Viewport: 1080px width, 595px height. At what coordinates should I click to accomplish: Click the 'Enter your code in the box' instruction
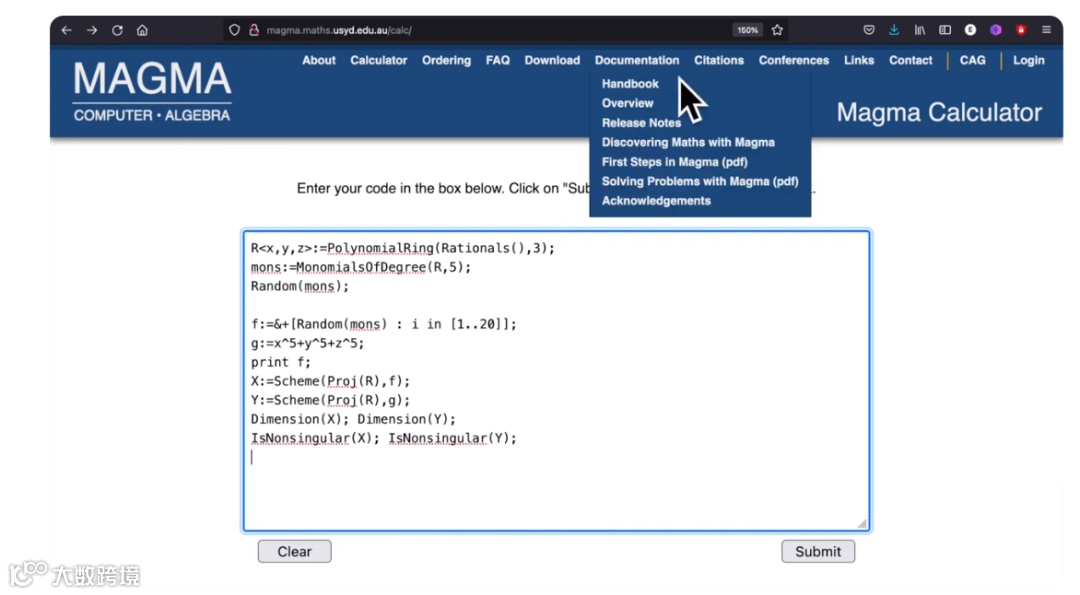[x=443, y=189]
